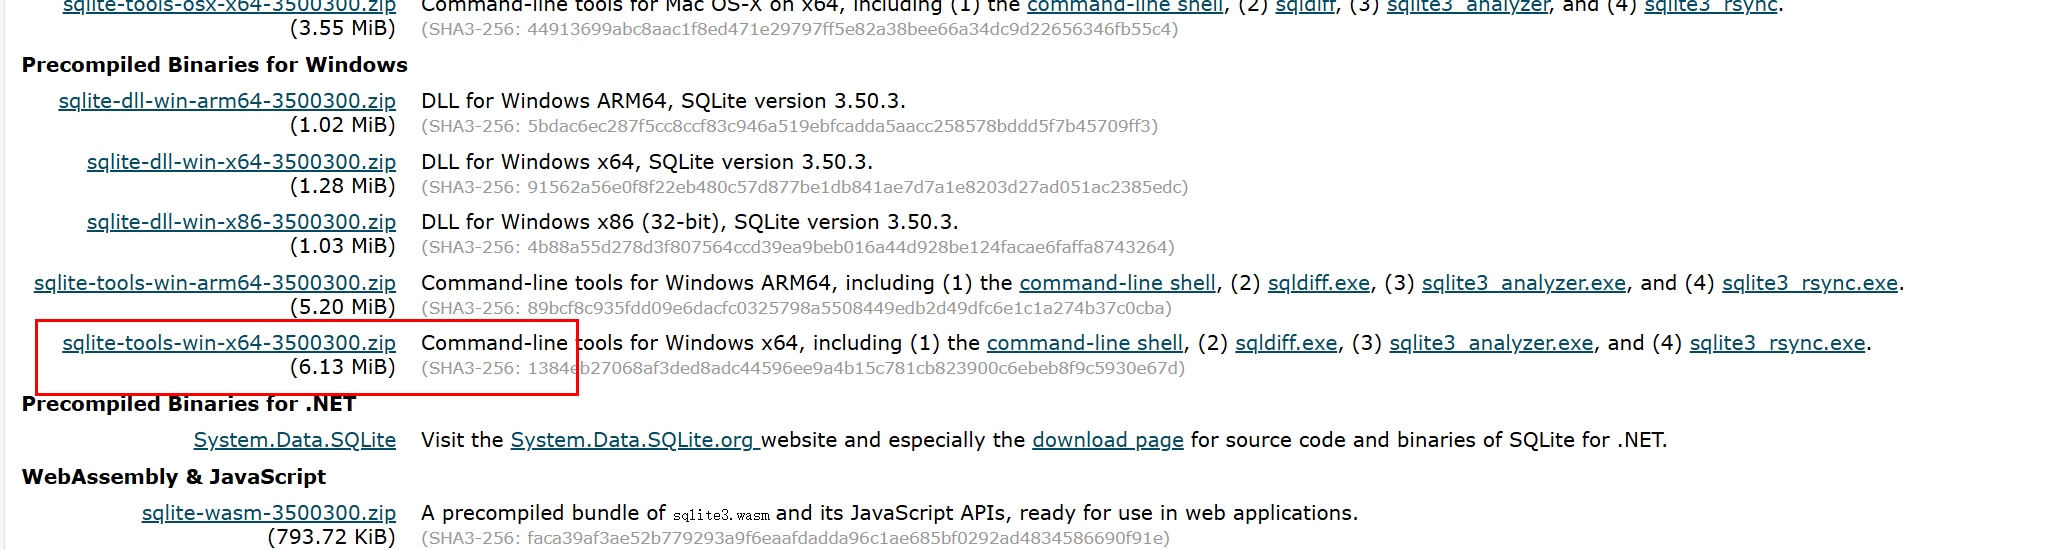Viewport: 2047px width, 550px height.
Task: Click the '(1.02 MiB)' file size text
Action: (x=342, y=125)
